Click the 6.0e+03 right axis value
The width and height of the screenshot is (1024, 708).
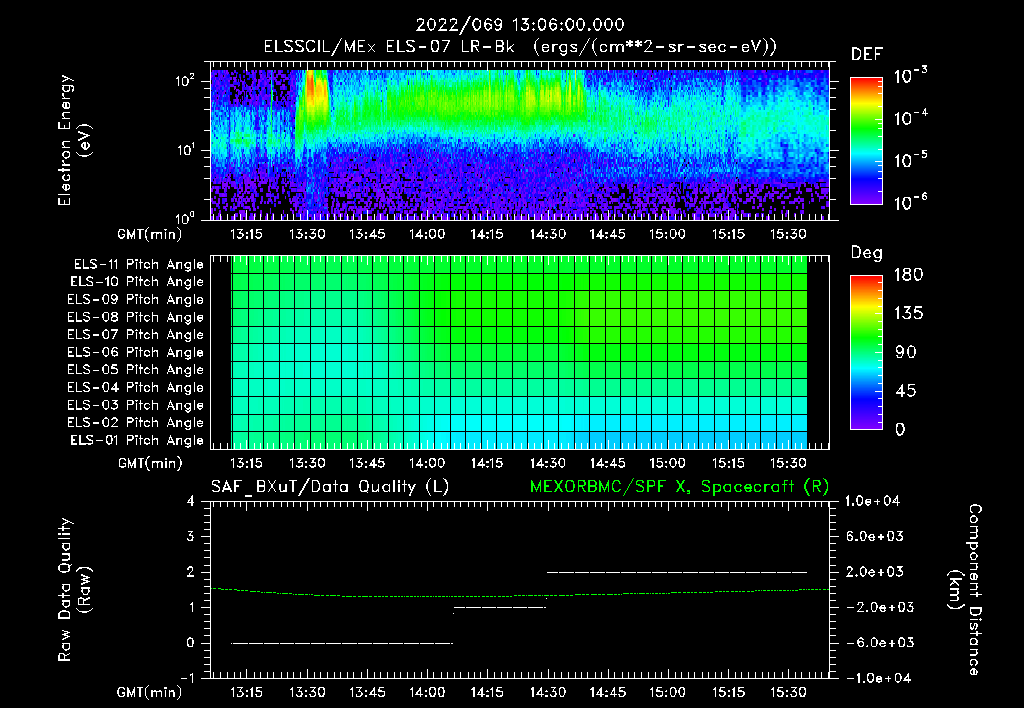[x=874, y=537]
